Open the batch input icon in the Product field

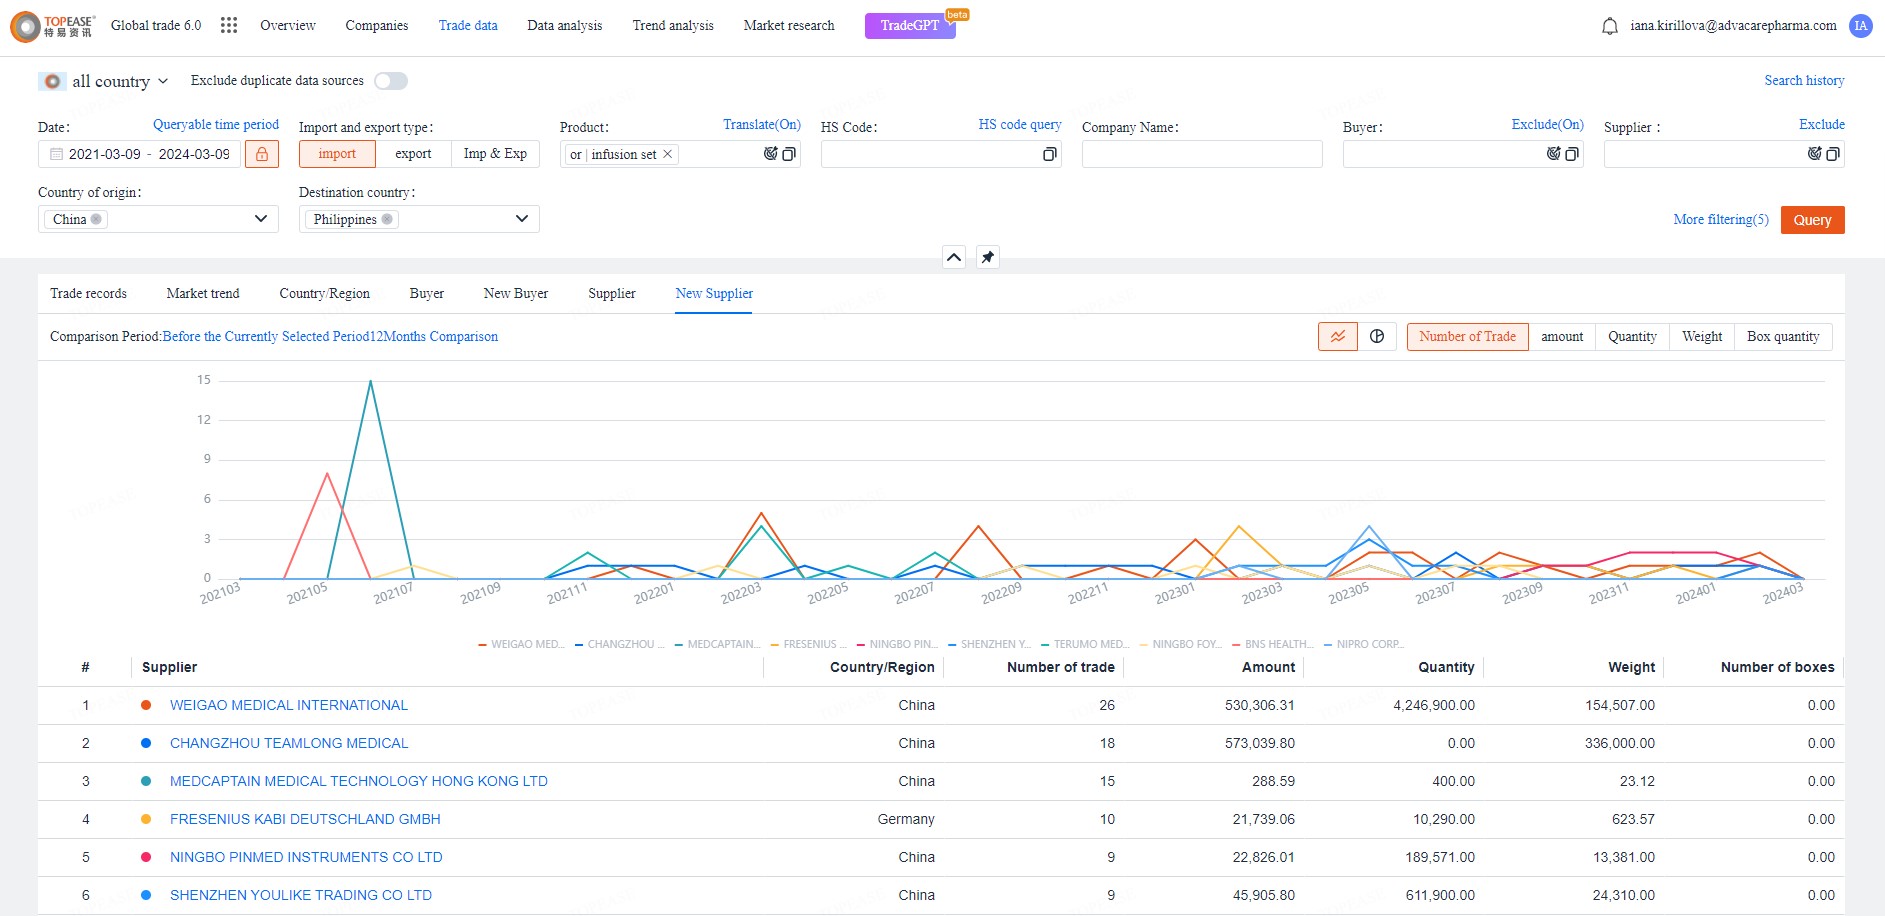[789, 154]
